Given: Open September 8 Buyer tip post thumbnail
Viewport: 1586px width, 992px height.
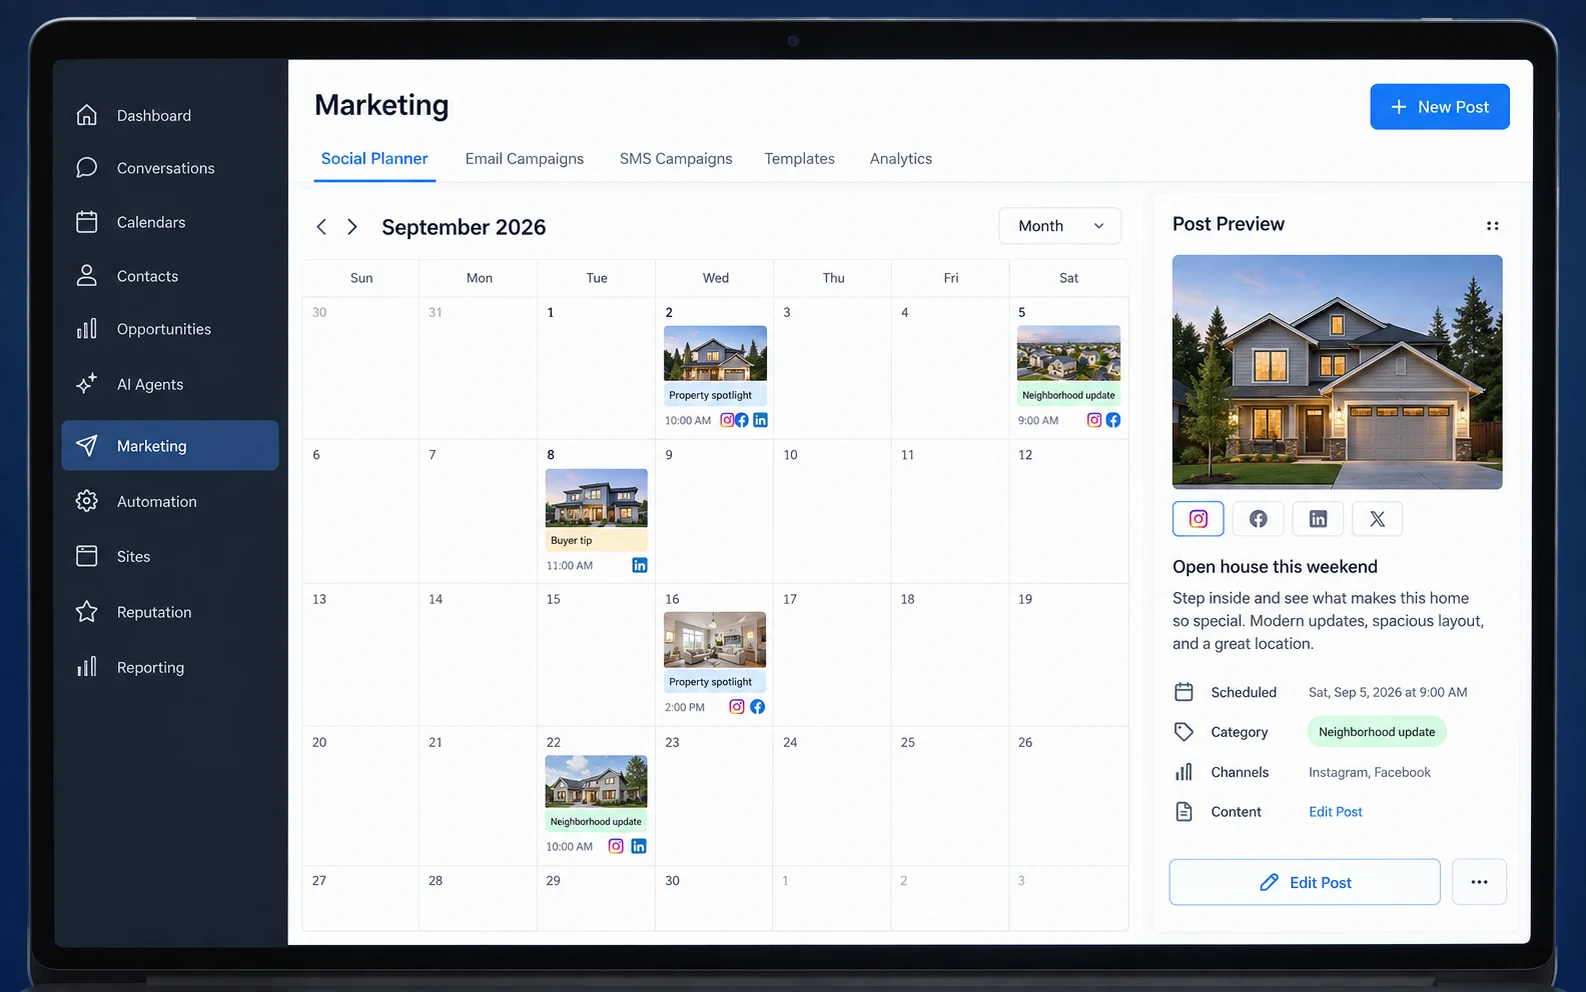Looking at the screenshot, I should (x=596, y=498).
